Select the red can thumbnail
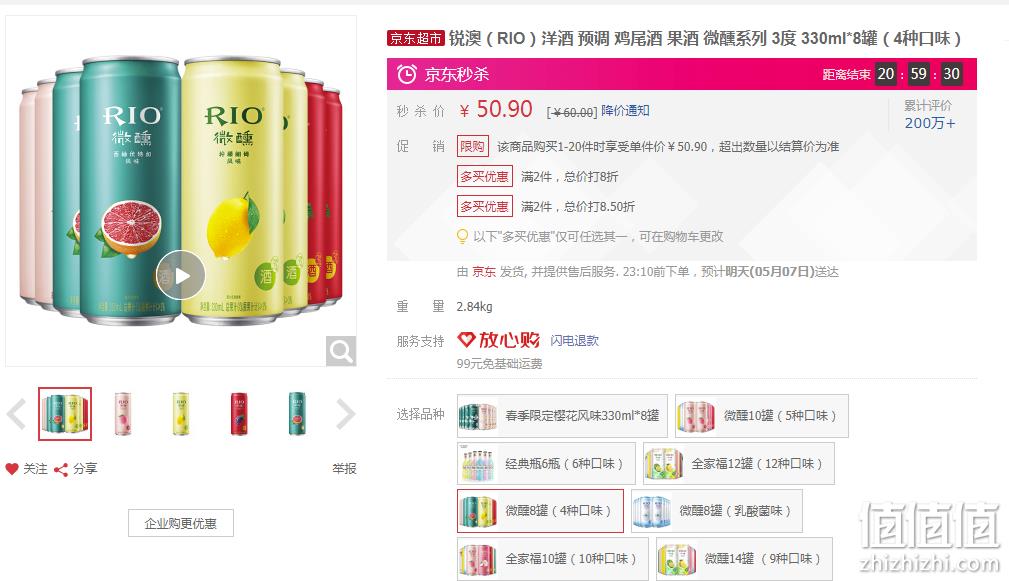 click(239, 414)
